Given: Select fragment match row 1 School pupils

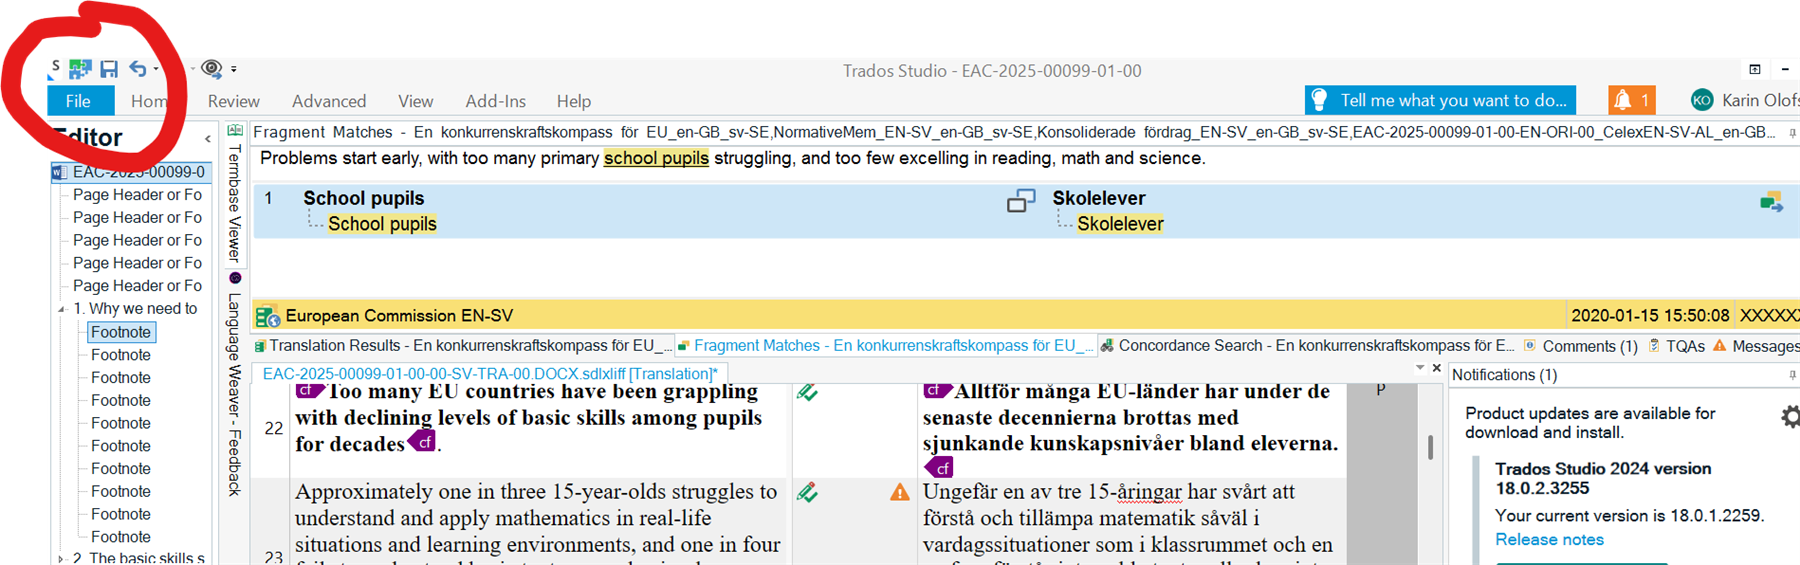Looking at the screenshot, I should point(1026,211).
